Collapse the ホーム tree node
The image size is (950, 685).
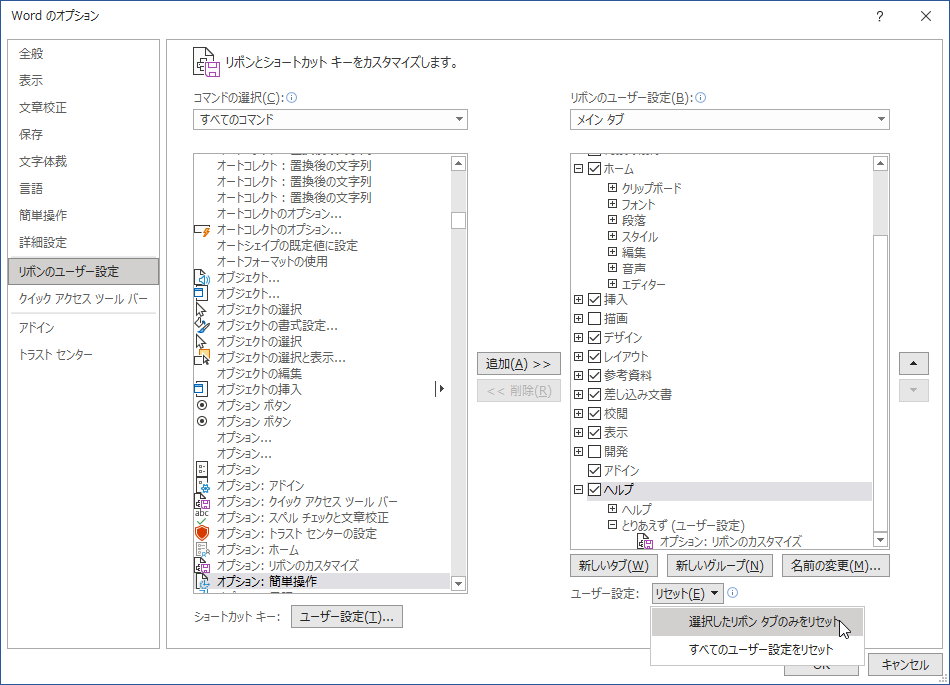579,169
